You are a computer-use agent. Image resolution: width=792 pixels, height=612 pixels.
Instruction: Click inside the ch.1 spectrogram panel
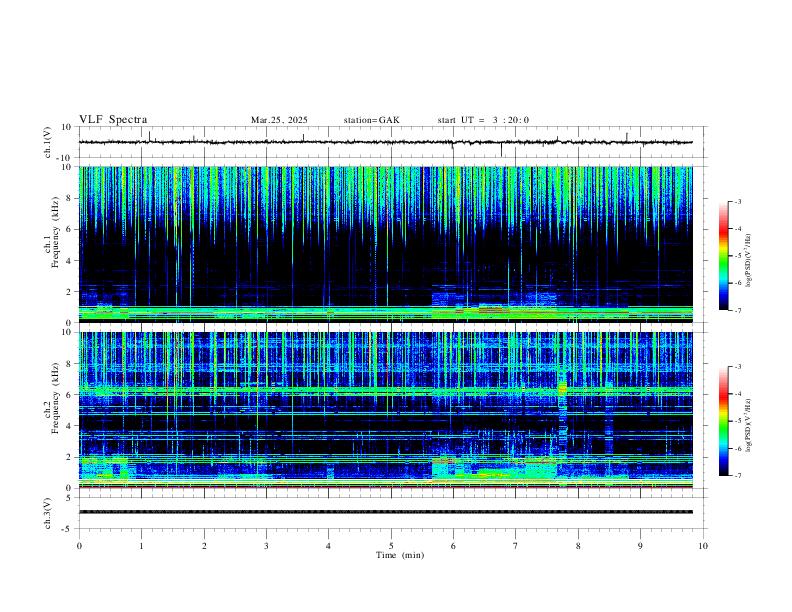point(386,244)
